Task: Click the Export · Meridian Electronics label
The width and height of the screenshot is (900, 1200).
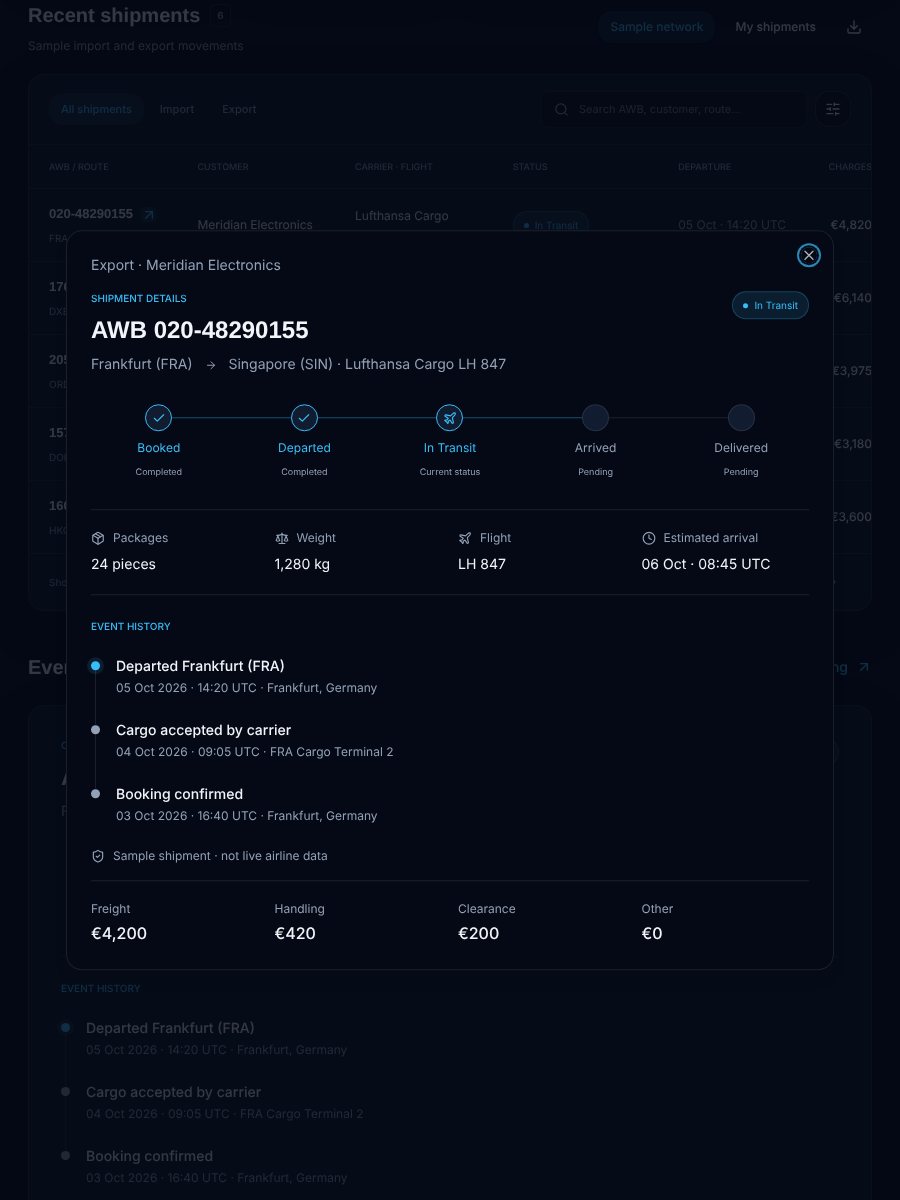Action: click(186, 265)
